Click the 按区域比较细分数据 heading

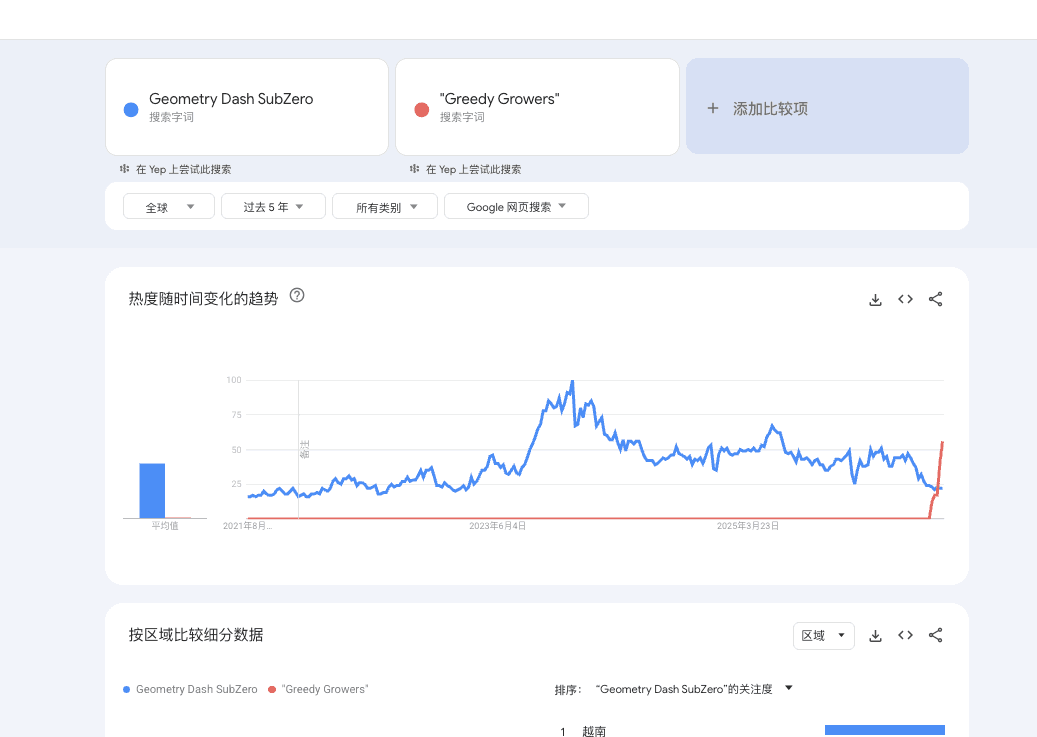coord(196,635)
